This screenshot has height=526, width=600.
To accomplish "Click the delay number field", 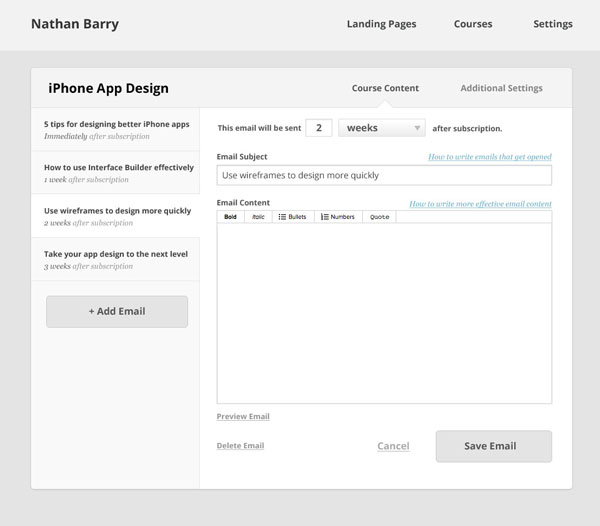I will [318, 128].
